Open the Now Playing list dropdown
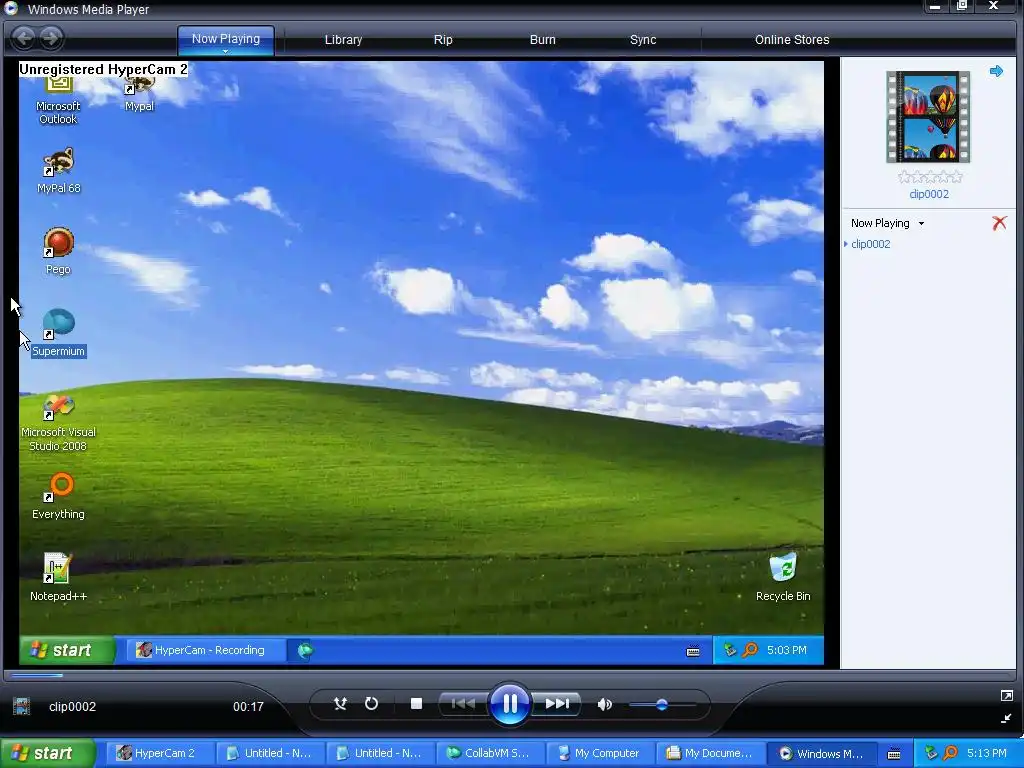 [887, 223]
